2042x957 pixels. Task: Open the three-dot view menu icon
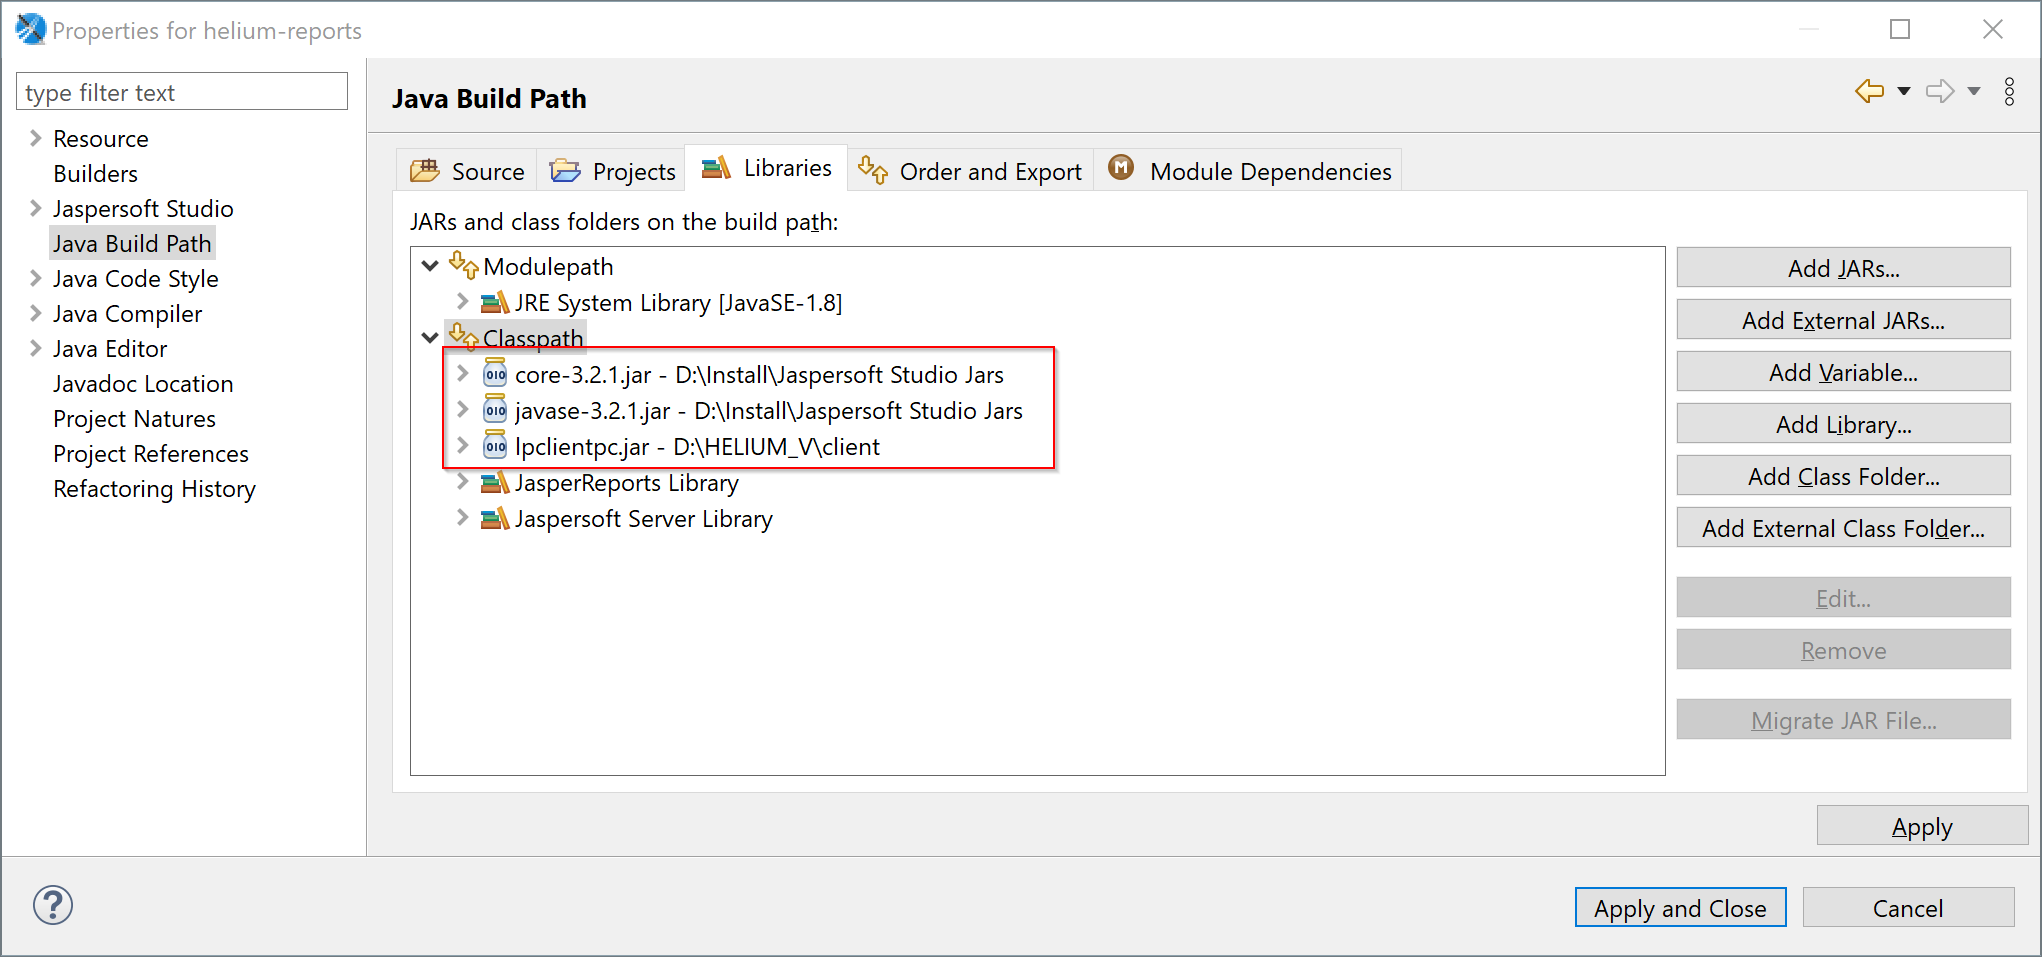pyautogui.click(x=2009, y=92)
